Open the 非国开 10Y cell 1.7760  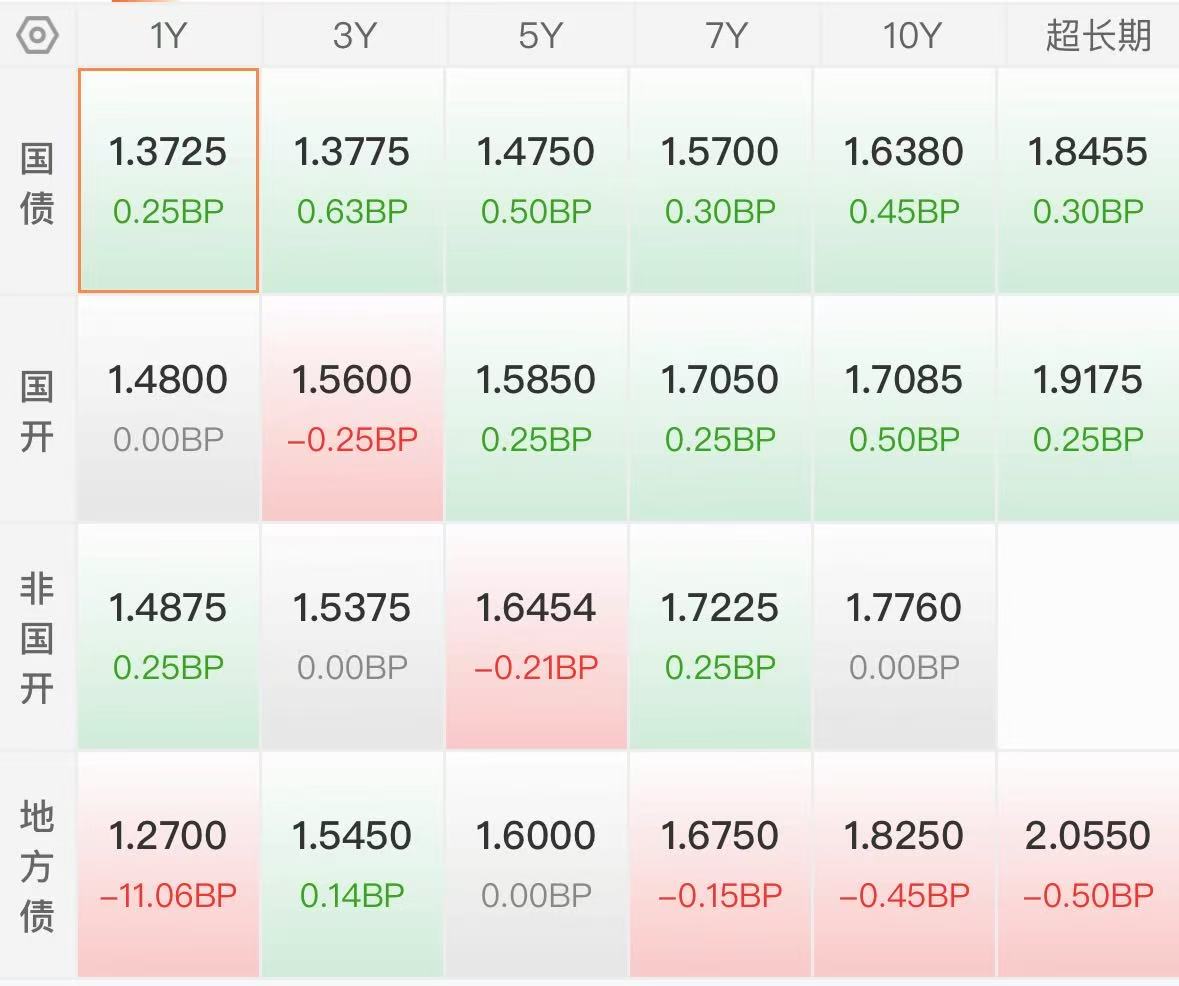coord(904,636)
